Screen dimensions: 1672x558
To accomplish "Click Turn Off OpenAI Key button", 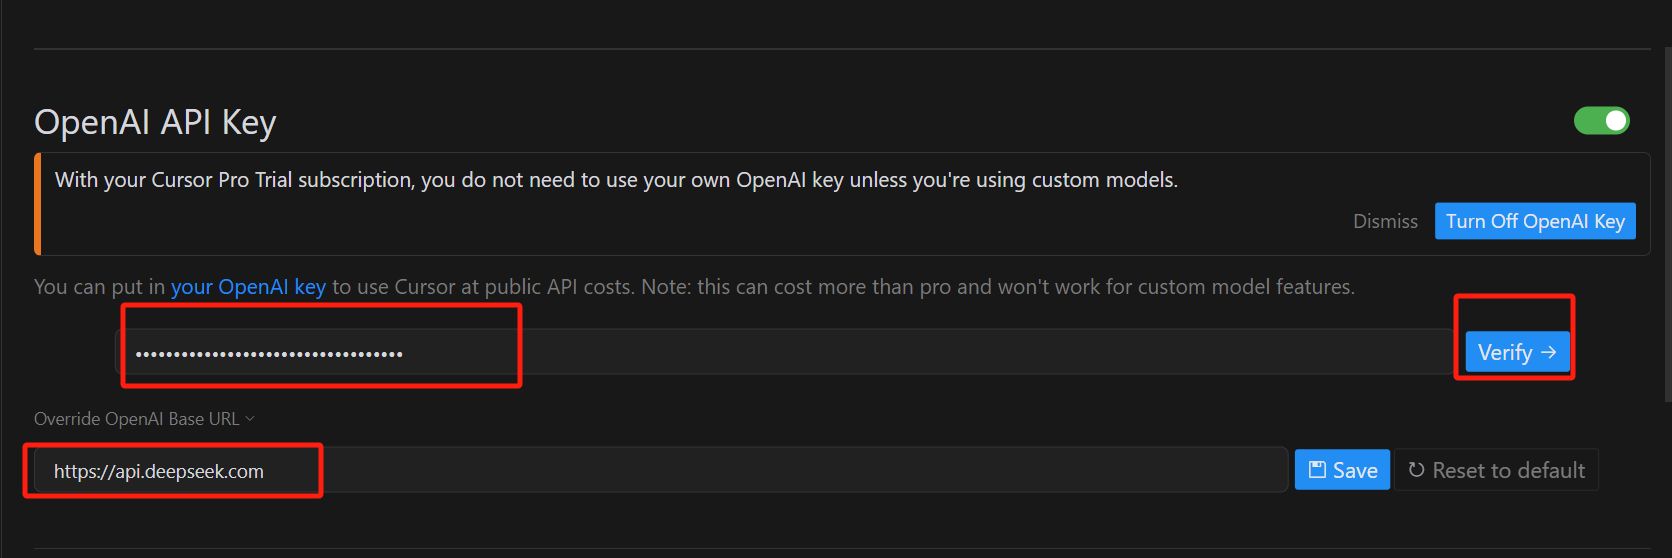I will tap(1535, 221).
